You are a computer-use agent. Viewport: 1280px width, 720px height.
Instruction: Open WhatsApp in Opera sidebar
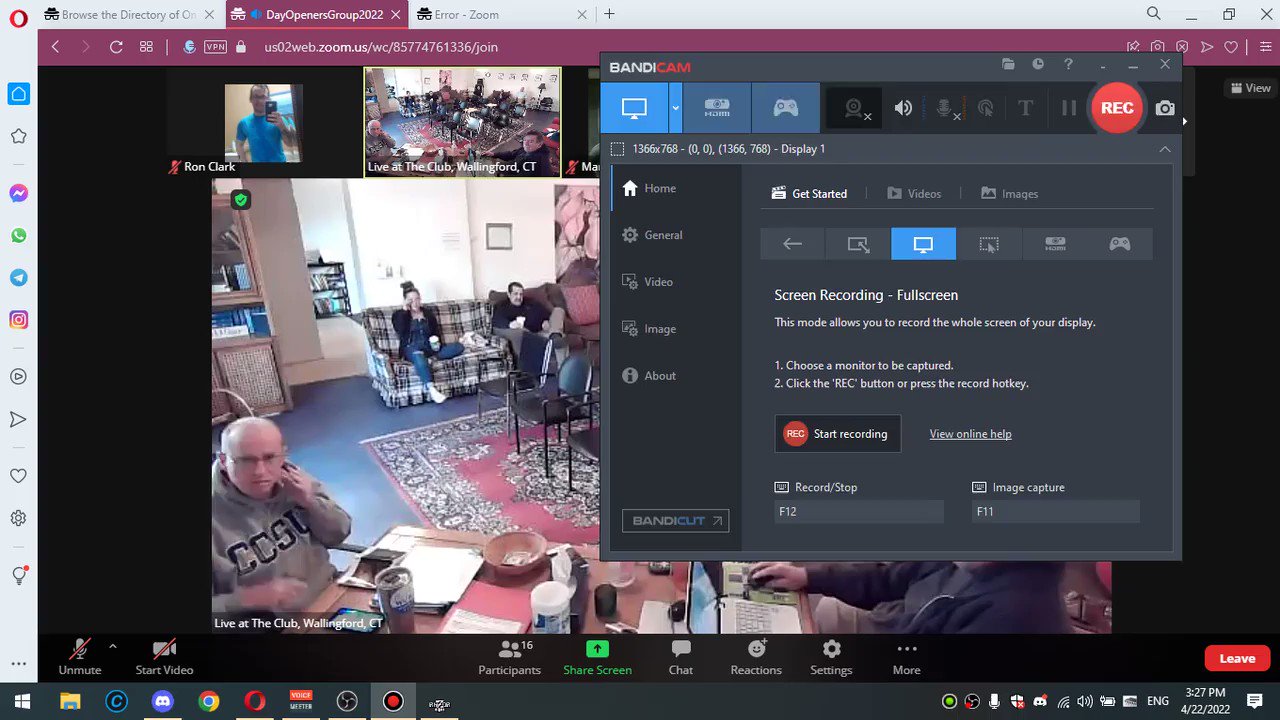tap(18, 236)
